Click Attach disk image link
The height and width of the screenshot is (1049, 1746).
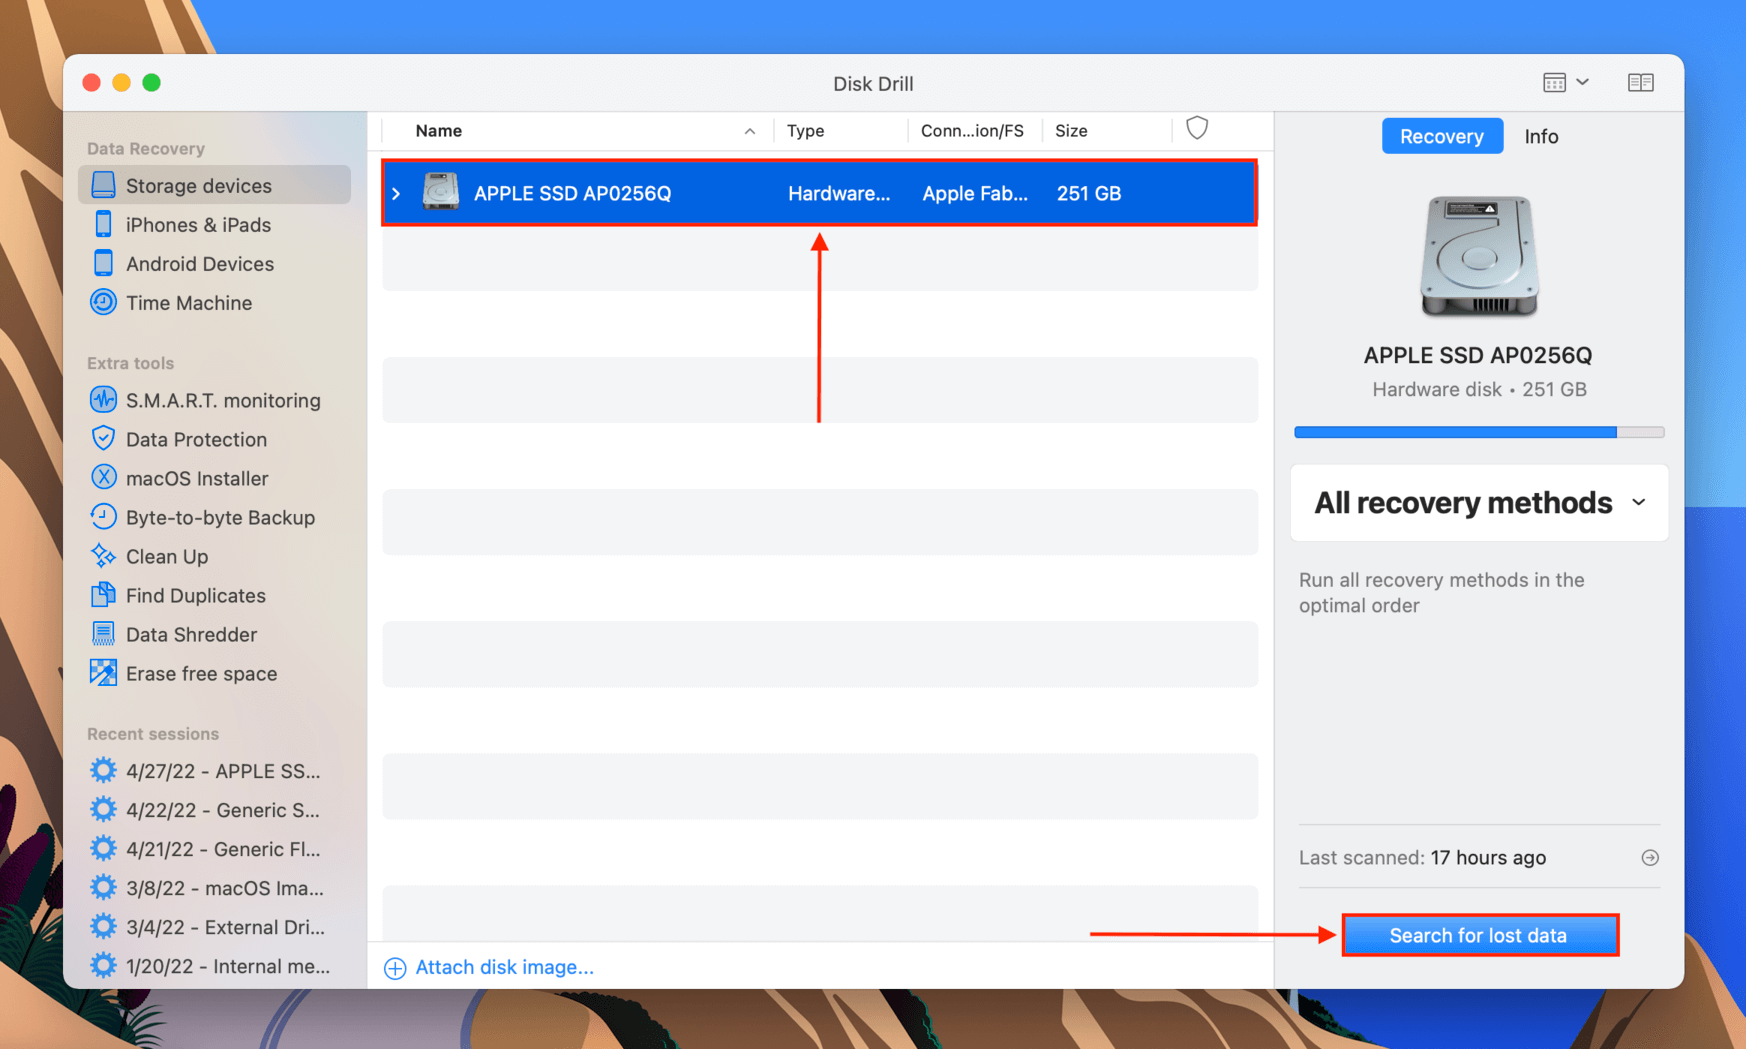504,967
